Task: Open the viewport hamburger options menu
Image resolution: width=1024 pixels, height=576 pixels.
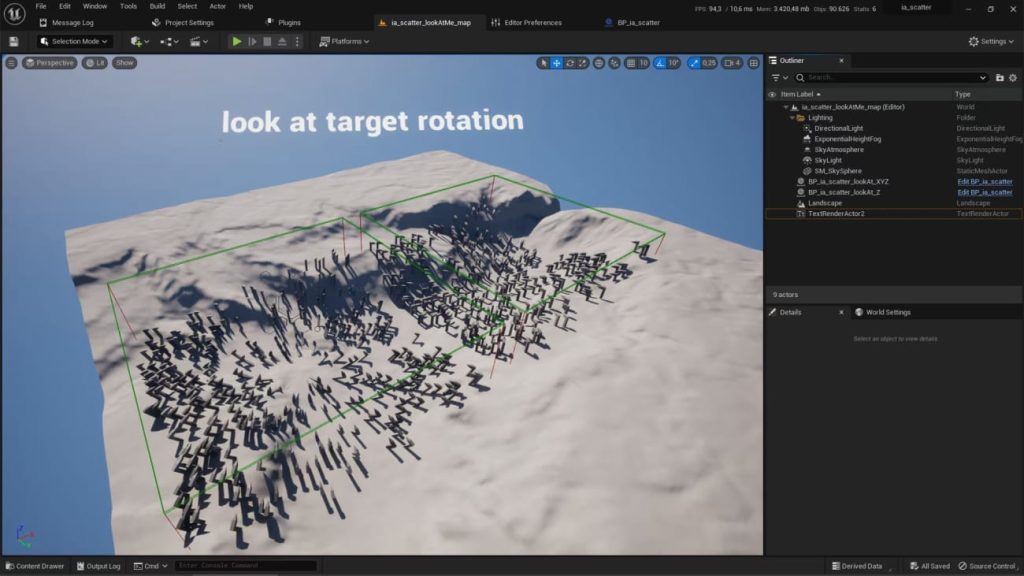Action: [11, 63]
